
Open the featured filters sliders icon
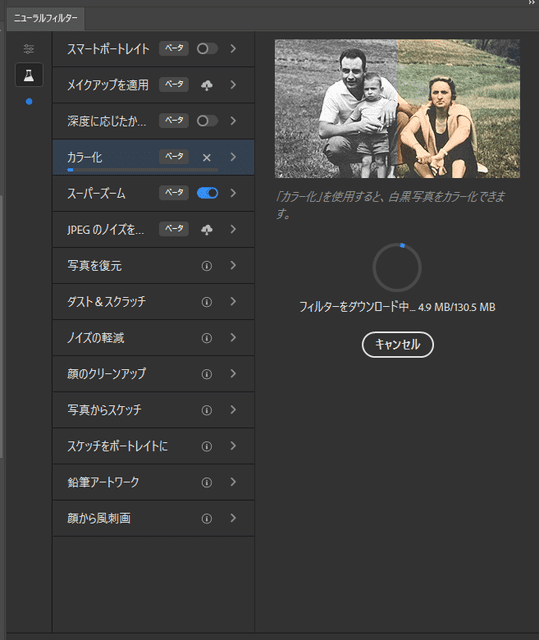29,49
